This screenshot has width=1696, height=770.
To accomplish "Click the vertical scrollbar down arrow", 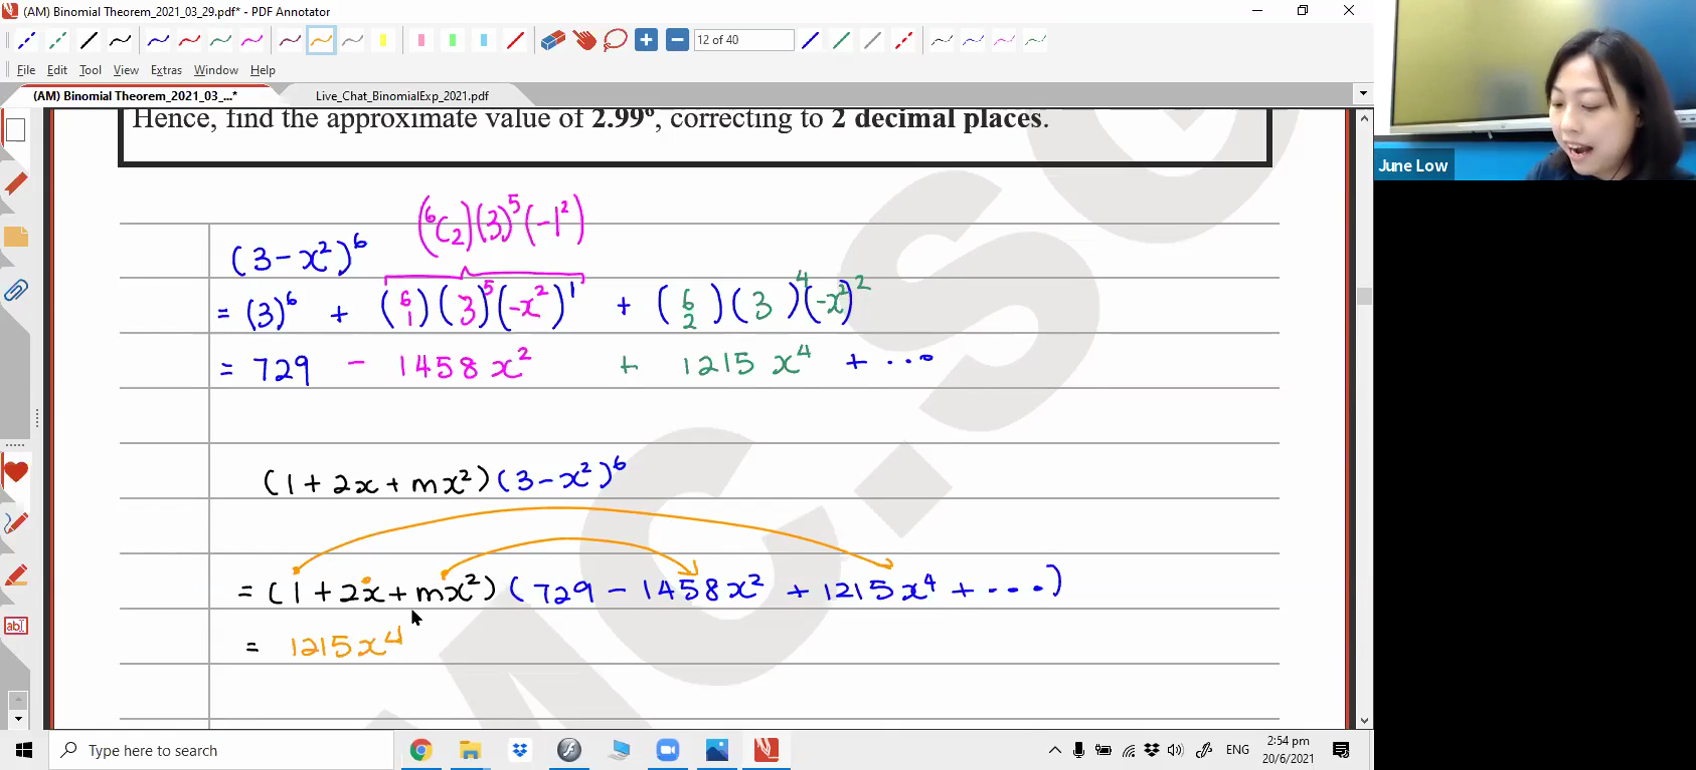I will (x=1364, y=720).
